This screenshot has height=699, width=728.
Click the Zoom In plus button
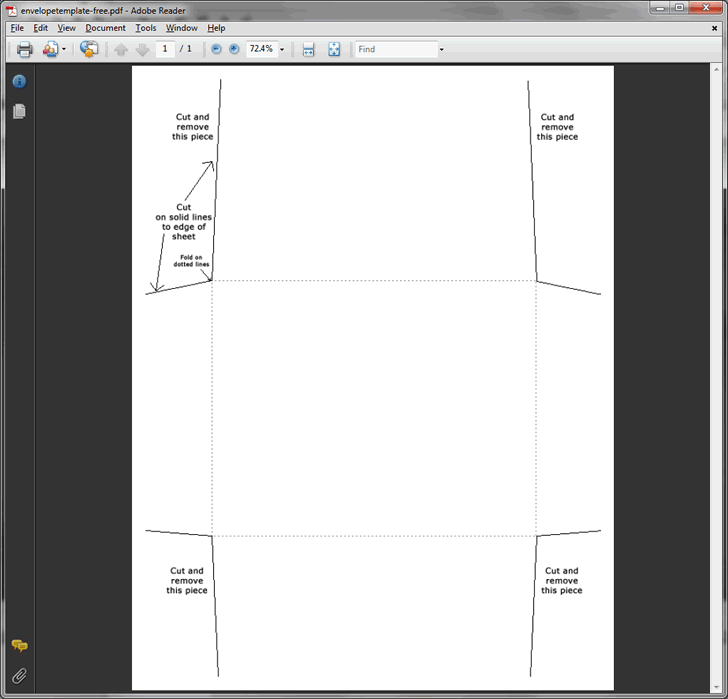(x=234, y=49)
